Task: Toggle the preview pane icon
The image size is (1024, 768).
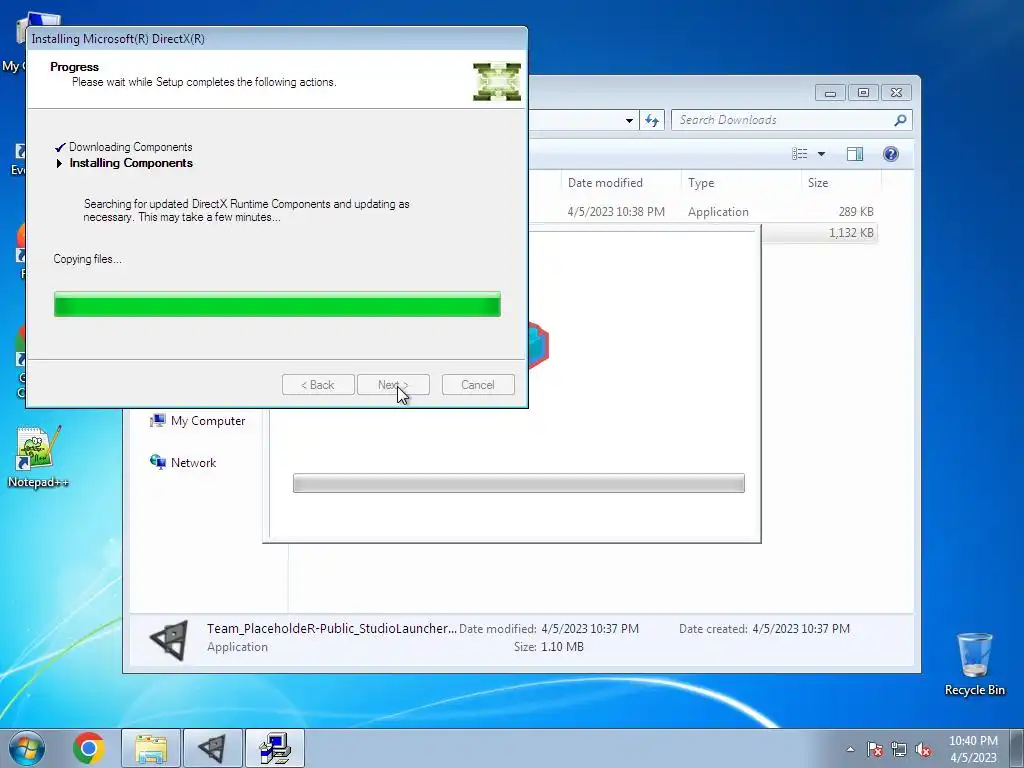Action: pos(855,153)
